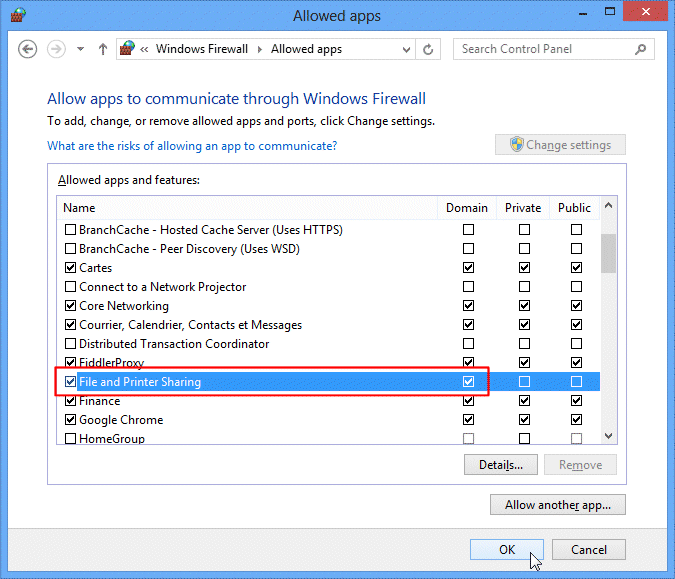This screenshot has height=579, width=675.
Task: Enable Connect to a Network Projector
Action: click(x=70, y=286)
